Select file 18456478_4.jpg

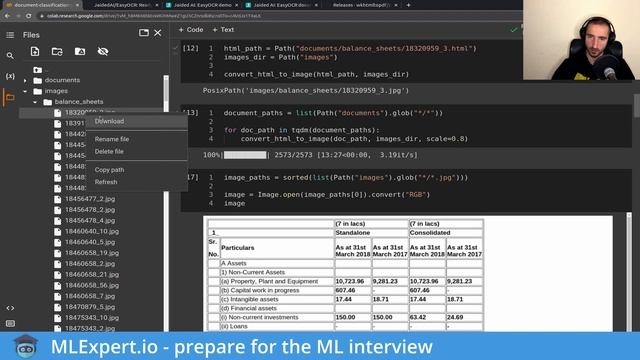pos(90,221)
